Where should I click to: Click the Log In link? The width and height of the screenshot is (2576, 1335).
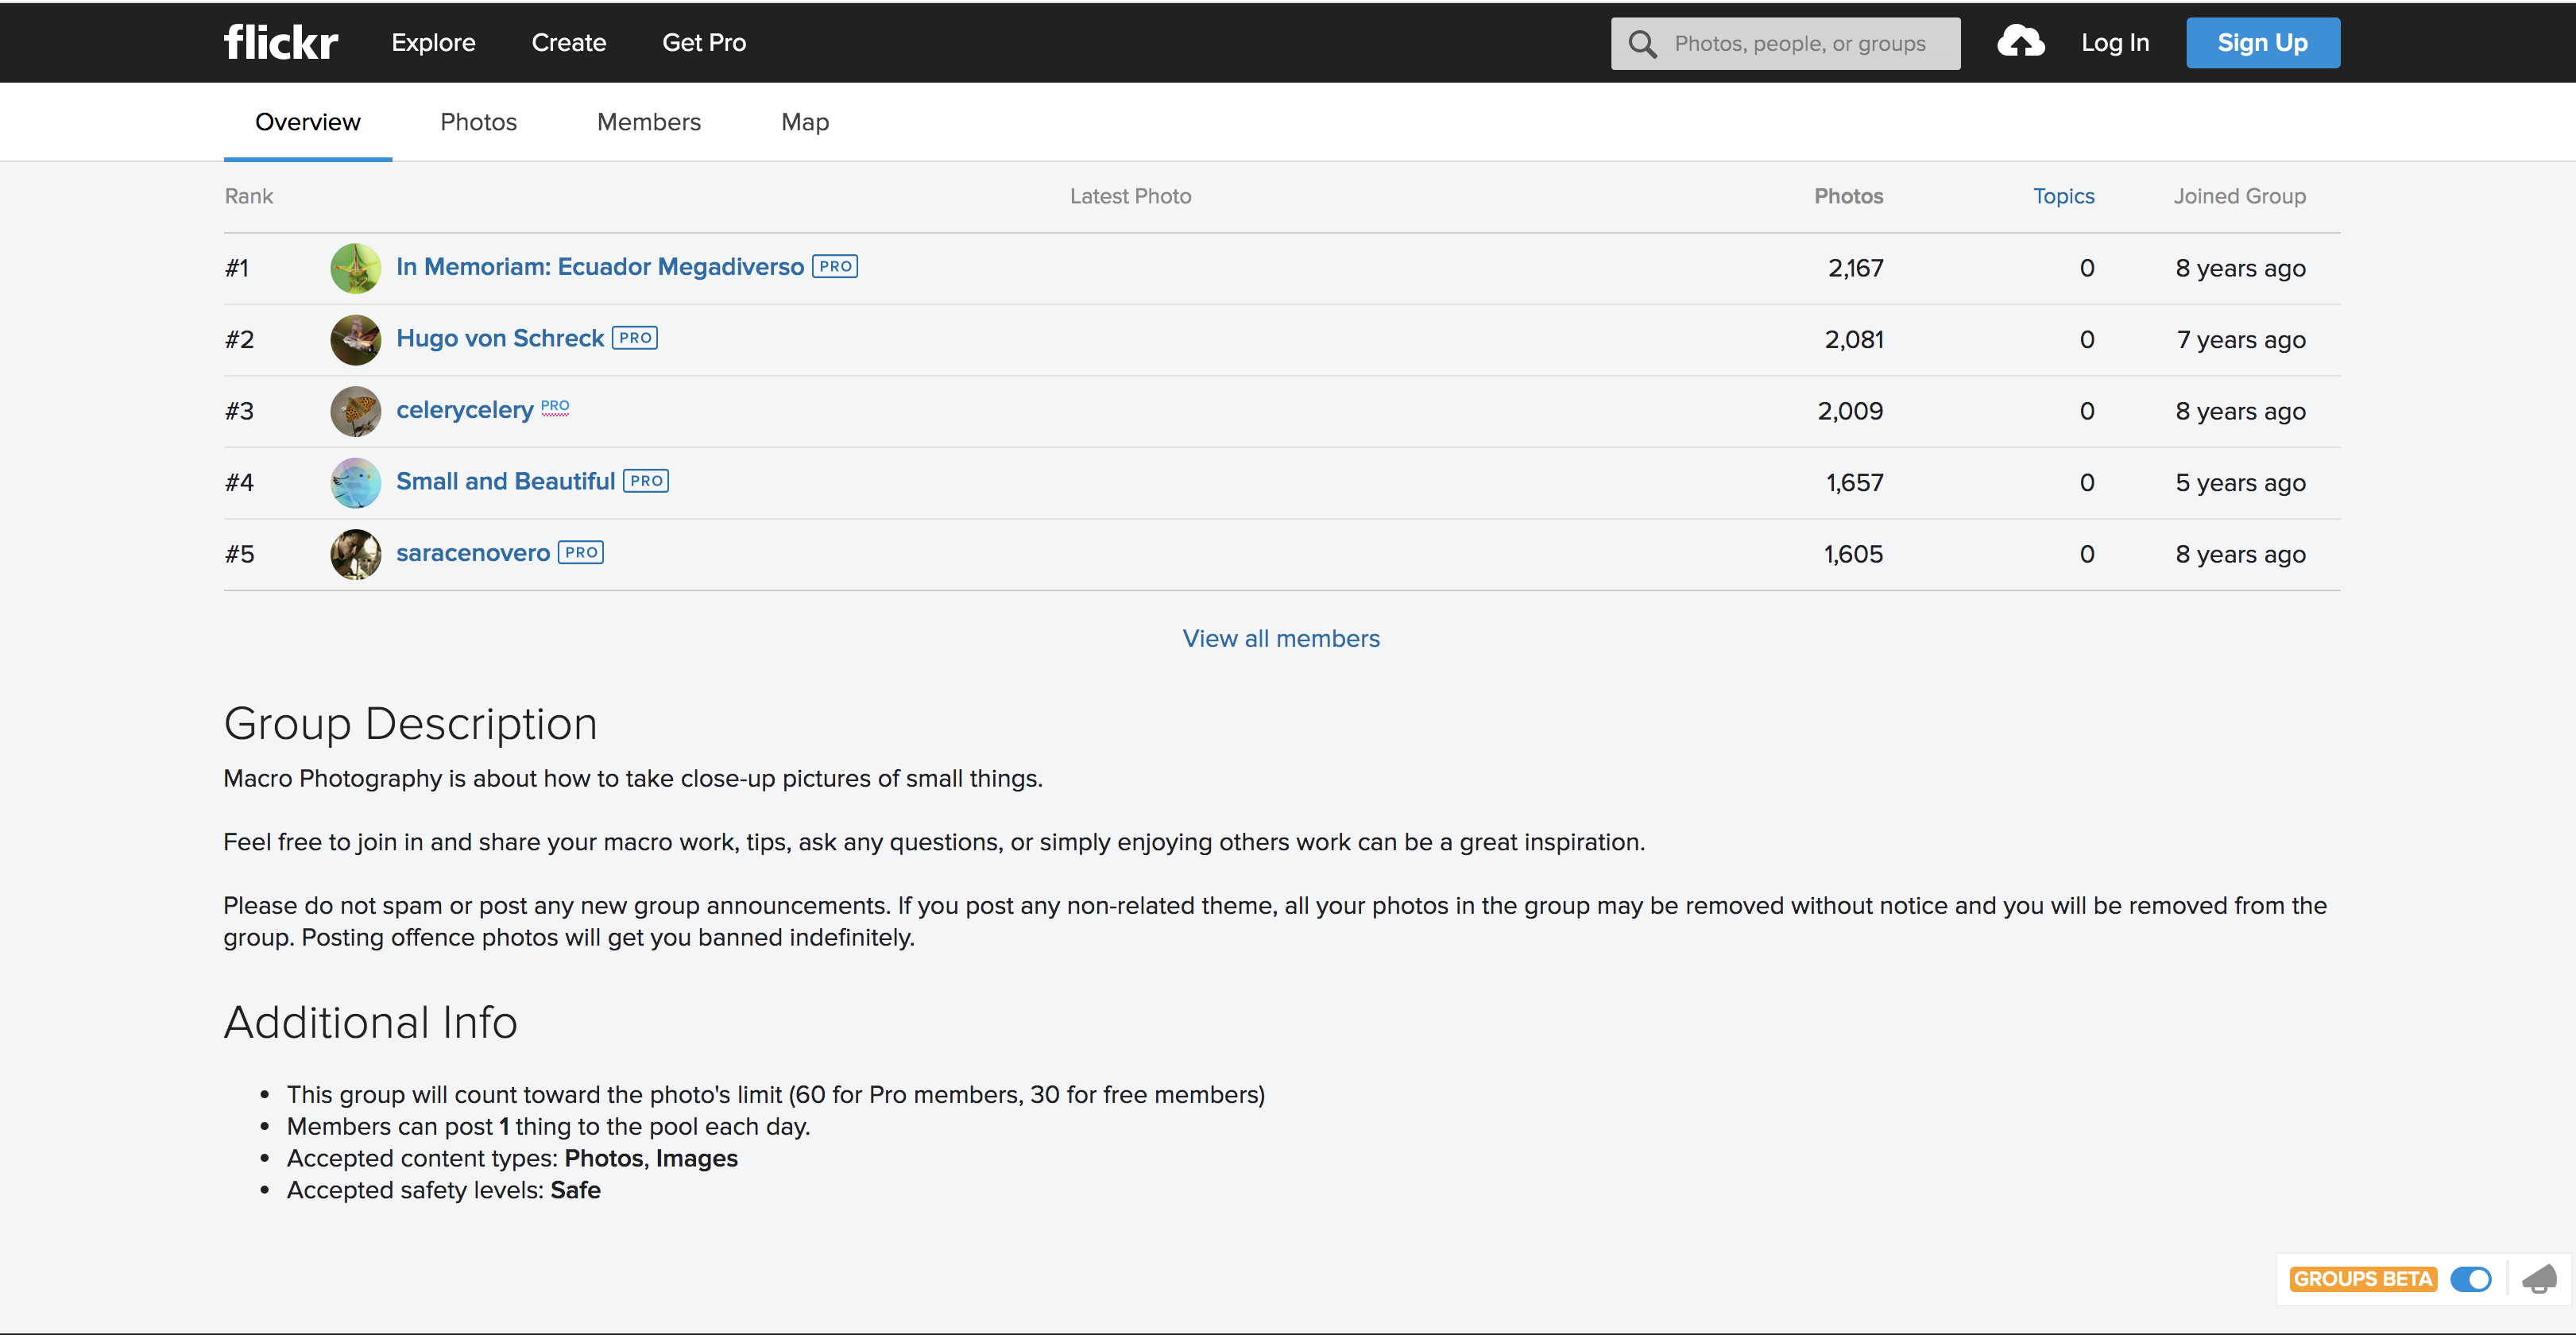(x=2115, y=43)
